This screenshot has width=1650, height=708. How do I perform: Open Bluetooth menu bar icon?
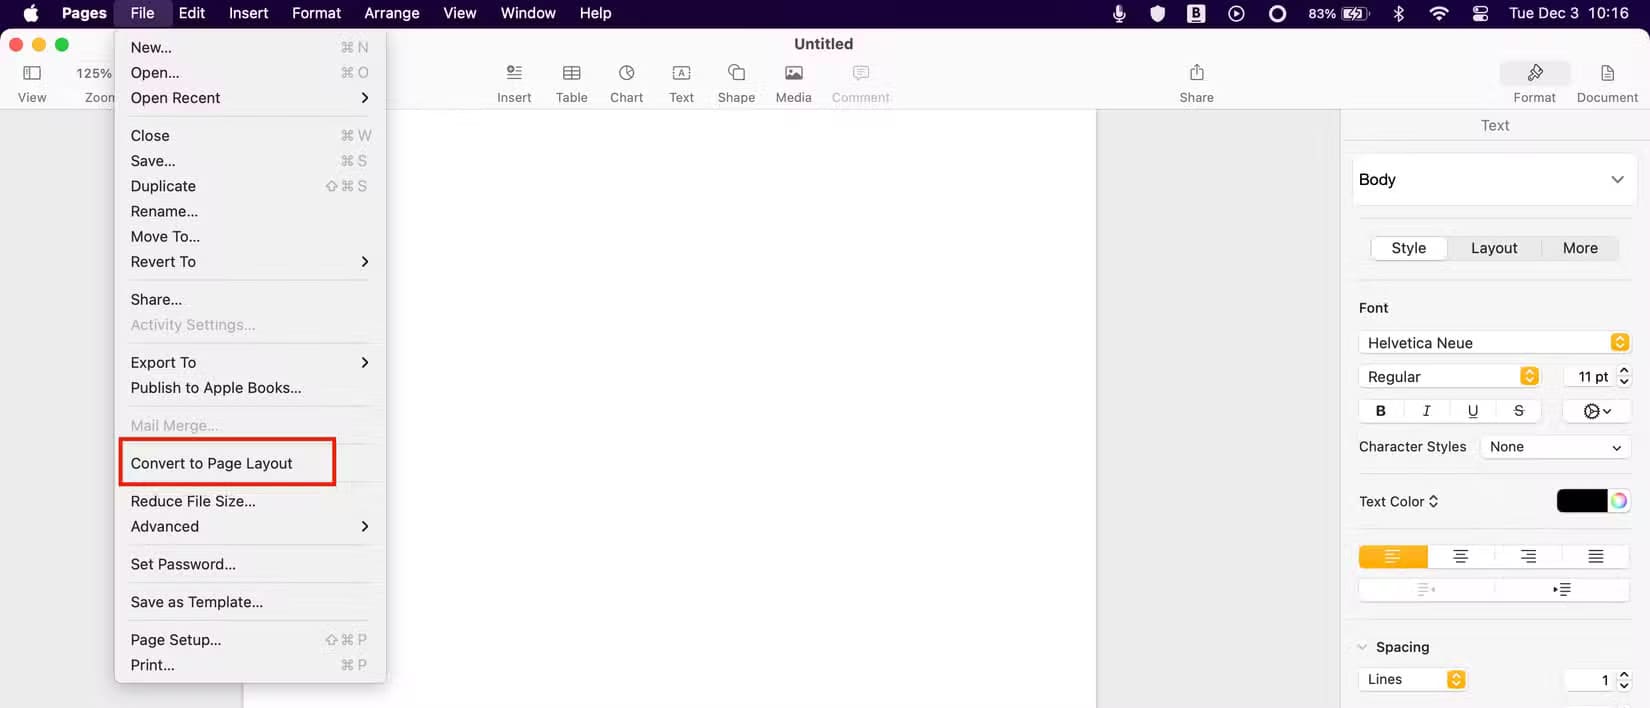point(1398,13)
